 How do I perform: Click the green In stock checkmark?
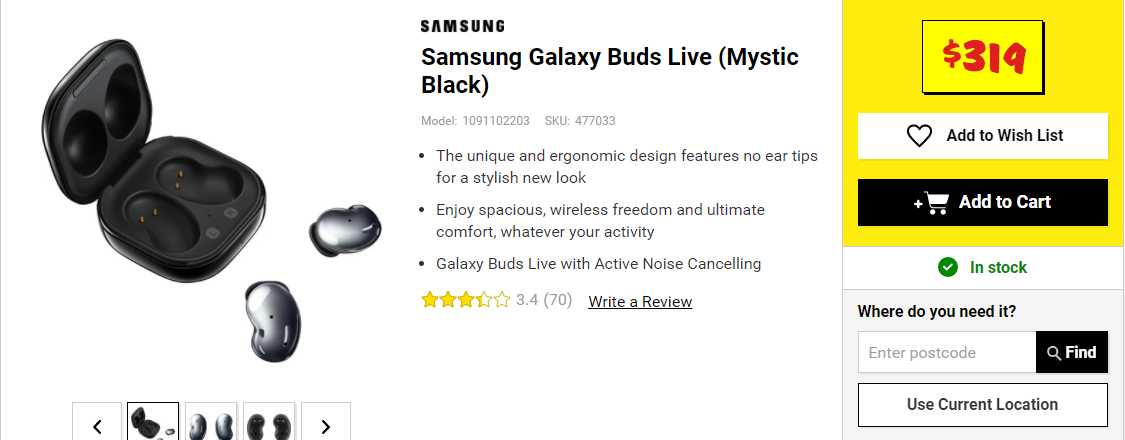[947, 267]
